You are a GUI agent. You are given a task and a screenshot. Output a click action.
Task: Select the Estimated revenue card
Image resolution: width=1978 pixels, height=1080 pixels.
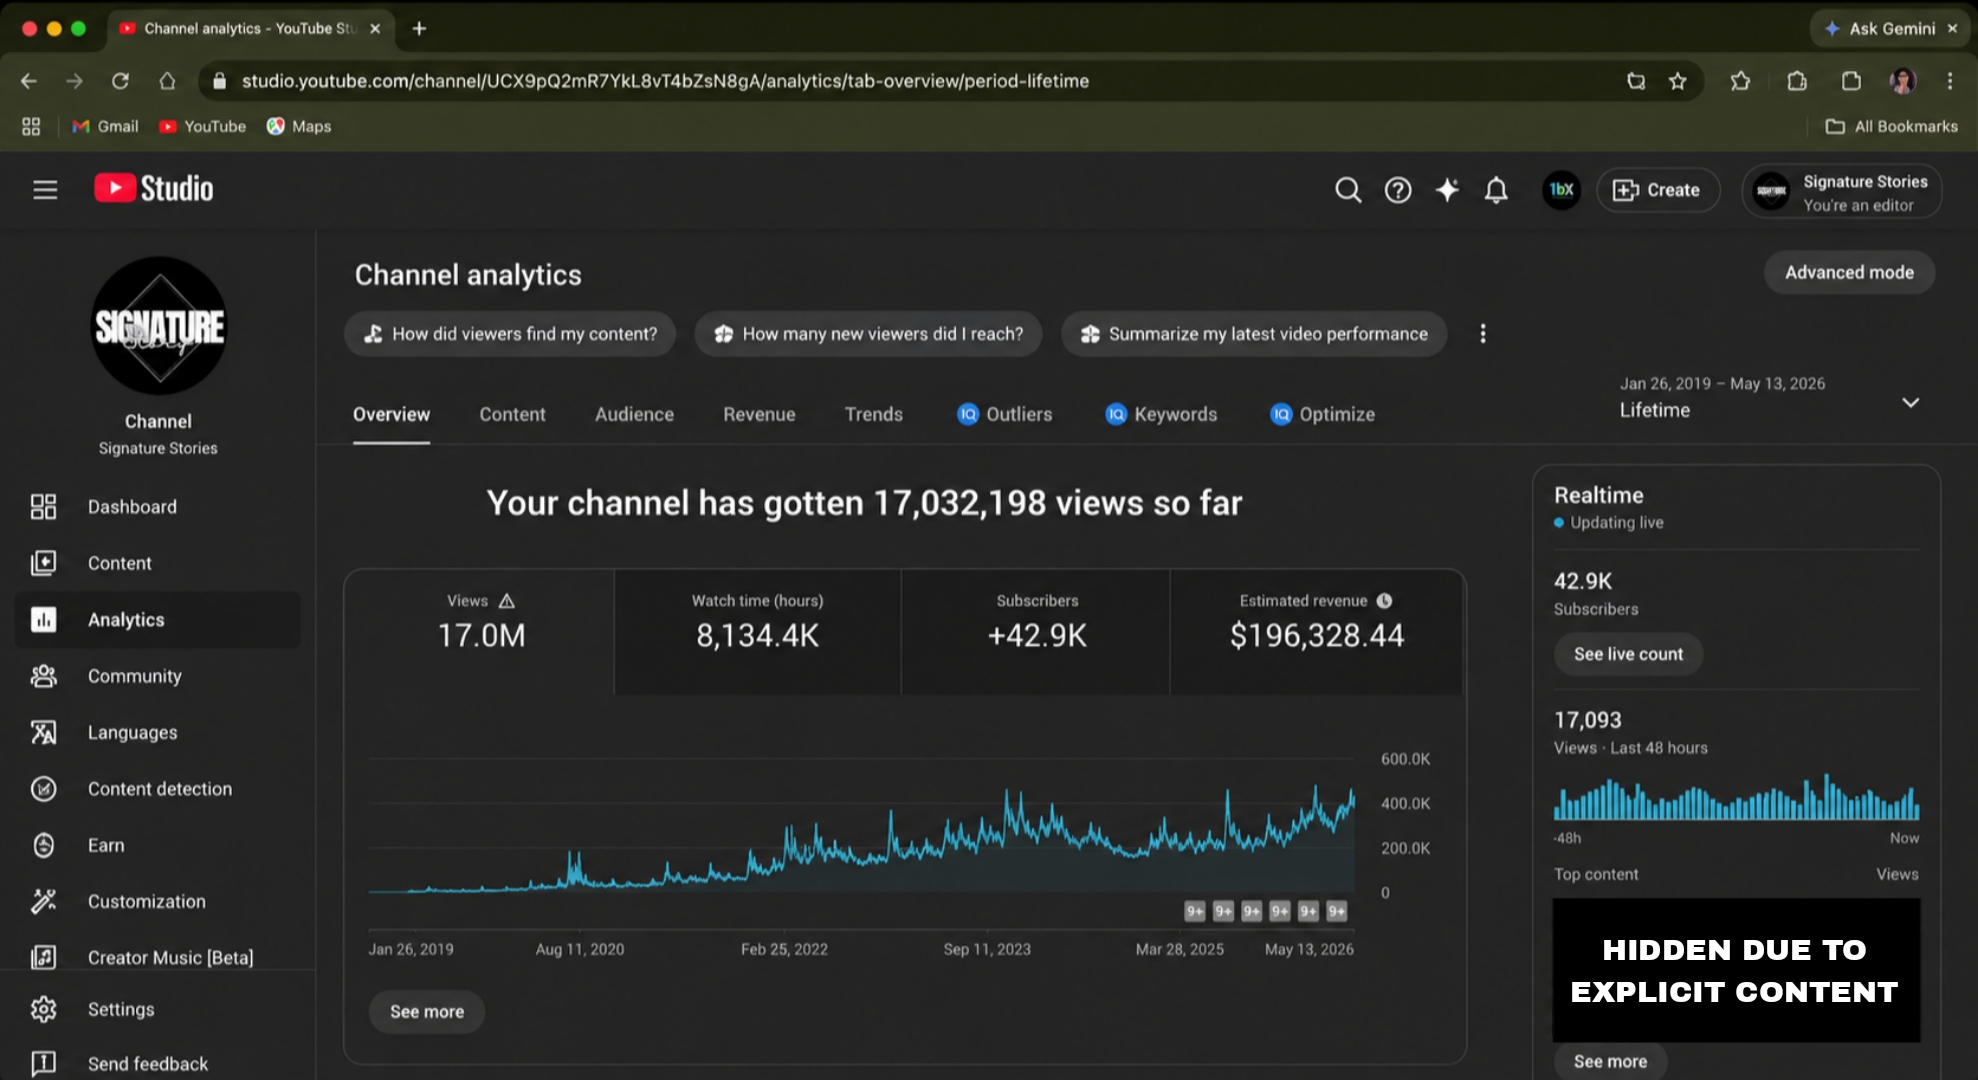point(1316,632)
